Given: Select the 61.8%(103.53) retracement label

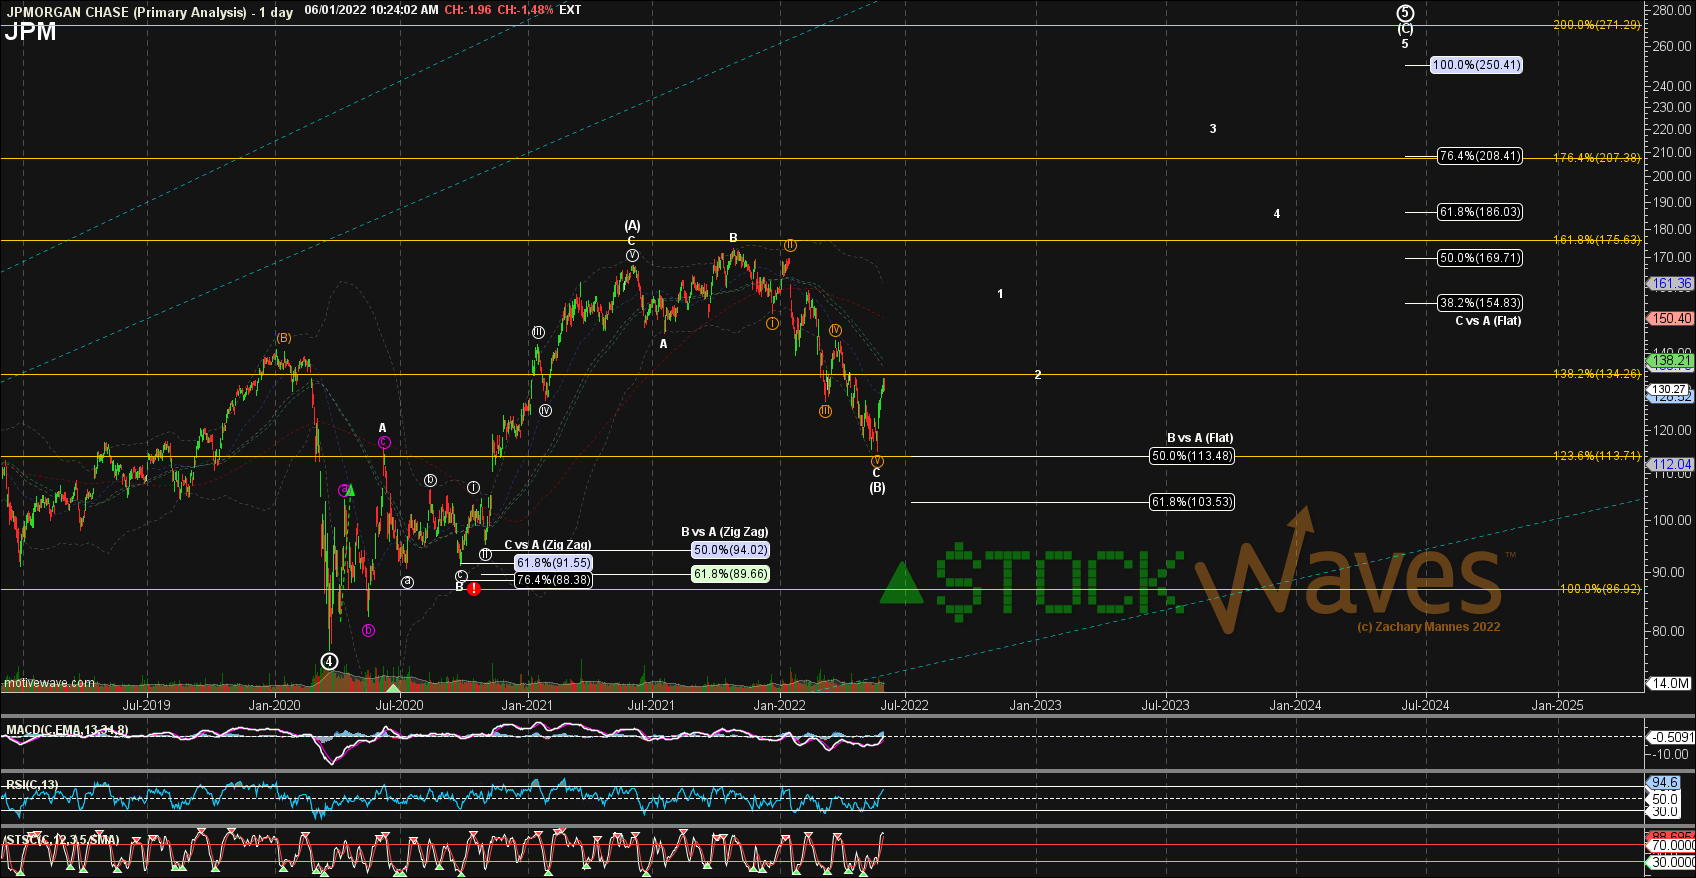Looking at the screenshot, I should coord(1192,502).
